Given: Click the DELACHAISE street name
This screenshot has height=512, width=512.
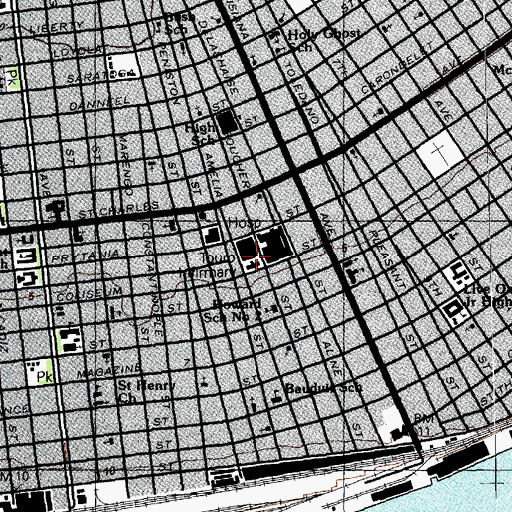Looking at the screenshot, I should [x=220, y=57].
